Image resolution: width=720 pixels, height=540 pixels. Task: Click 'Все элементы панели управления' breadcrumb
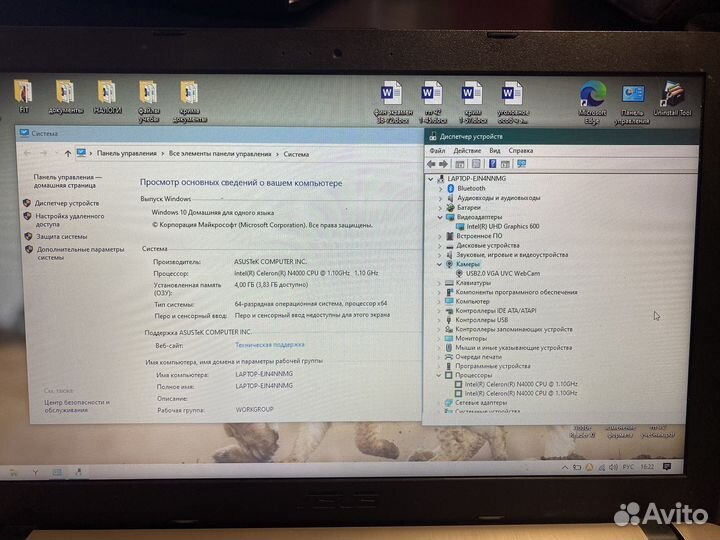[x=220, y=154]
